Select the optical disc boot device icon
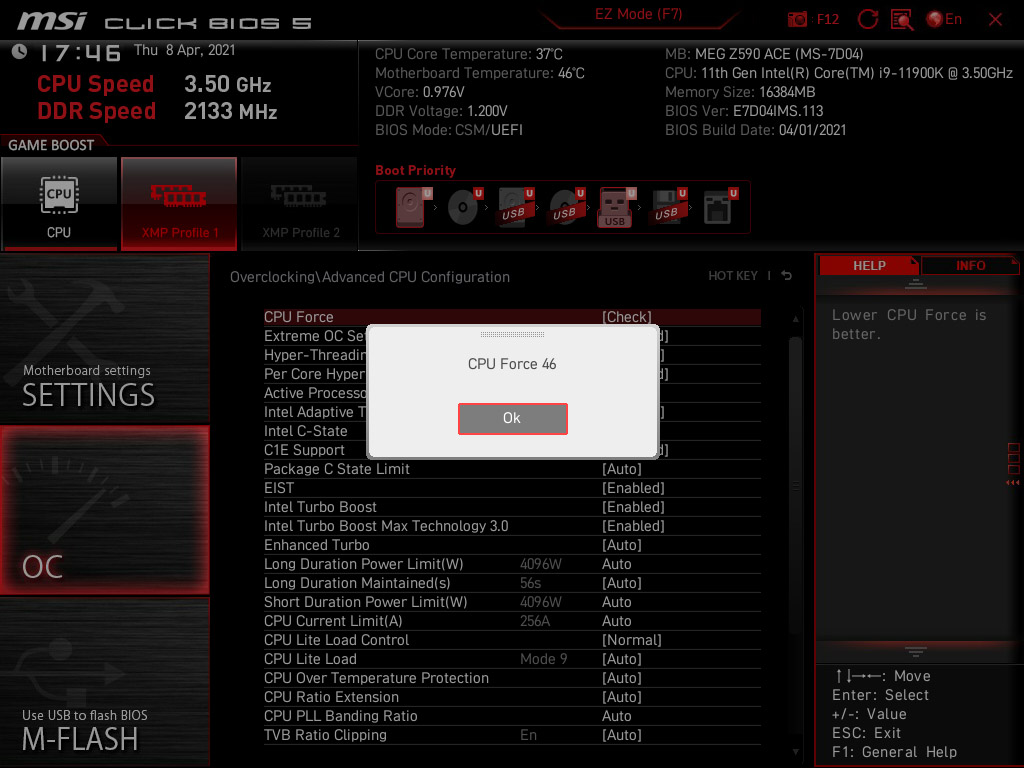This screenshot has width=1024, height=768. pos(464,208)
